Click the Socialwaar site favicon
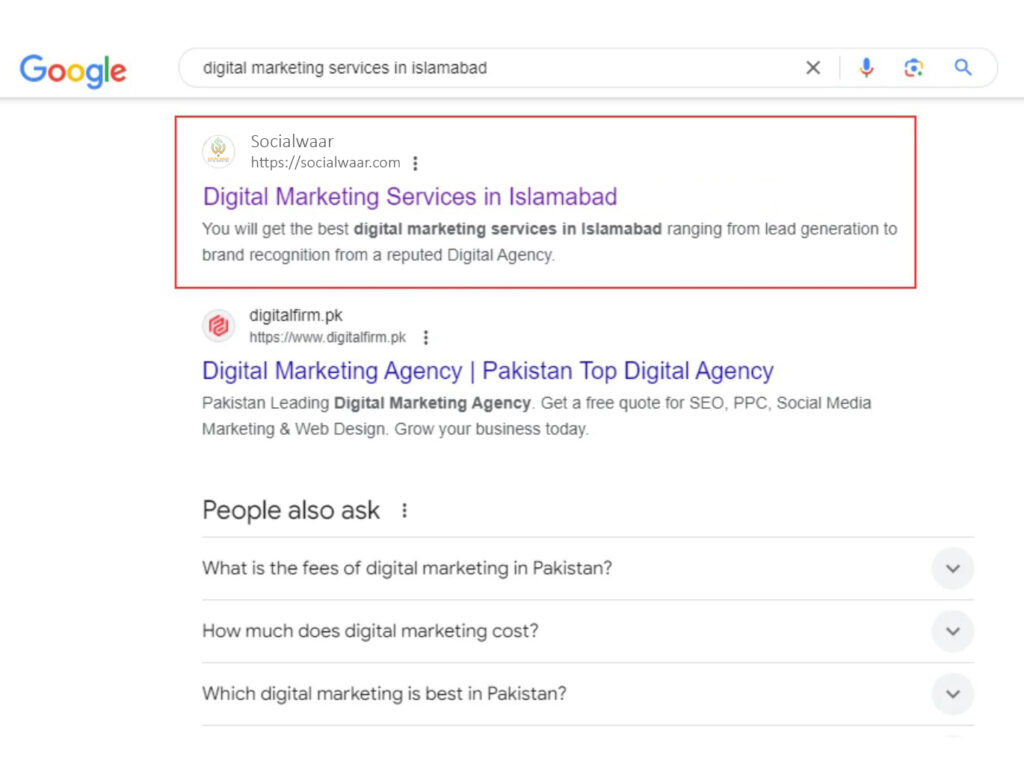Viewport: 1024px width, 783px height. pyautogui.click(x=218, y=151)
